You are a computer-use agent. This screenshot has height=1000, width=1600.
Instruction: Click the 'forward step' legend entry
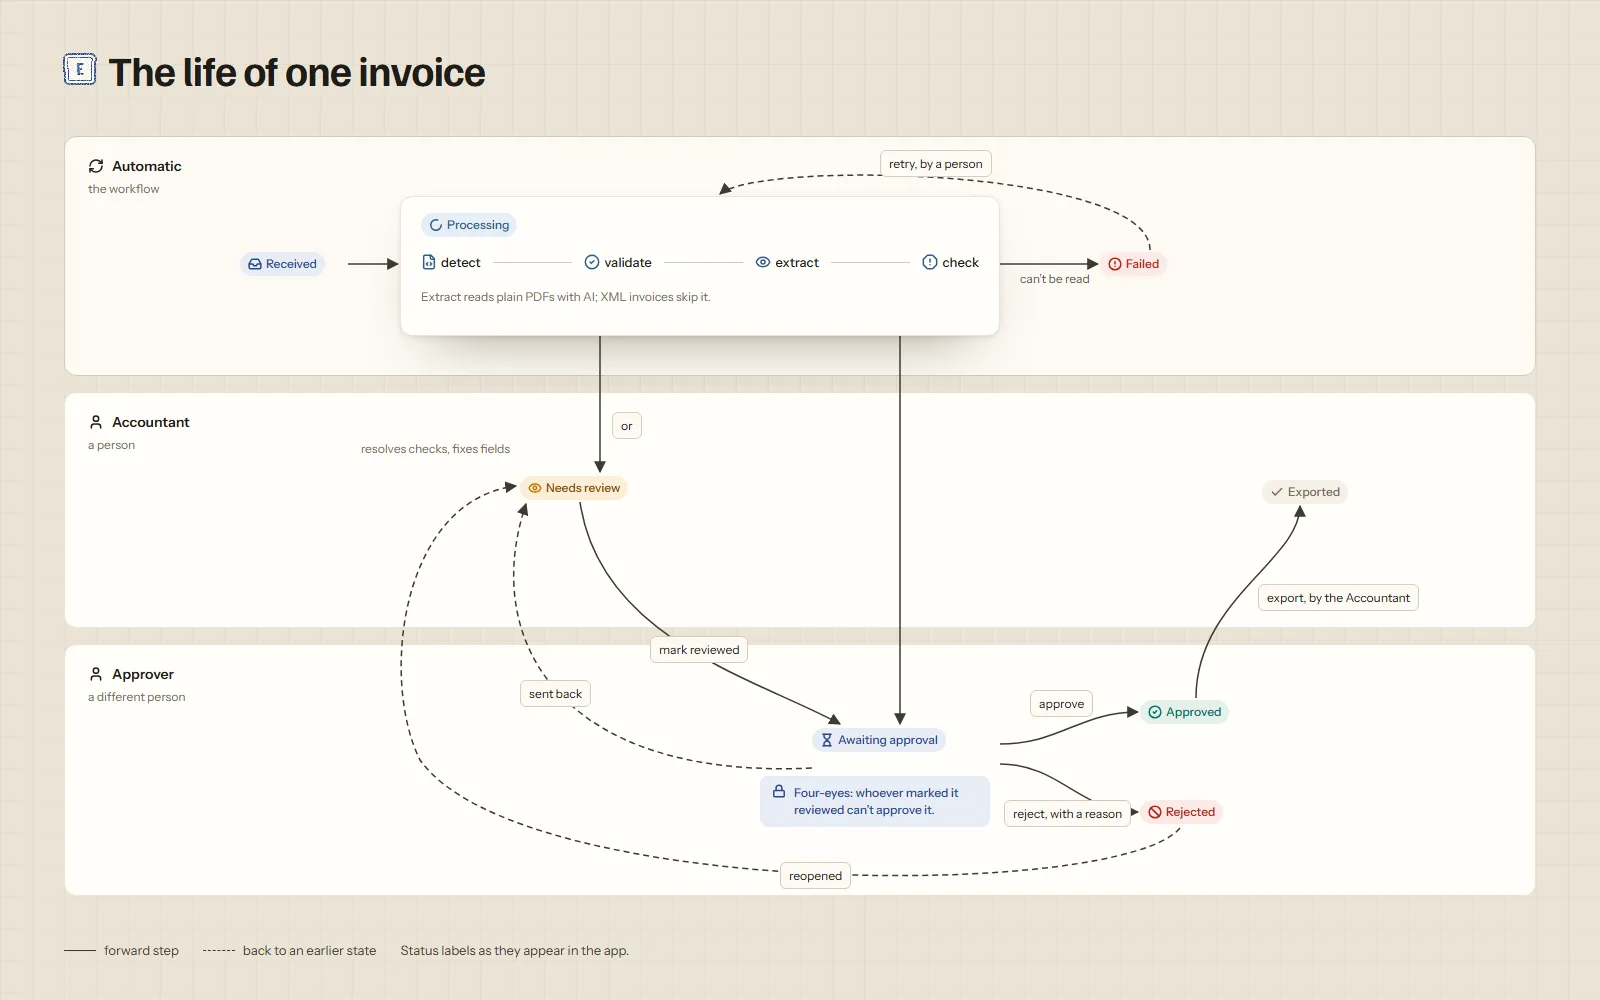(122, 951)
